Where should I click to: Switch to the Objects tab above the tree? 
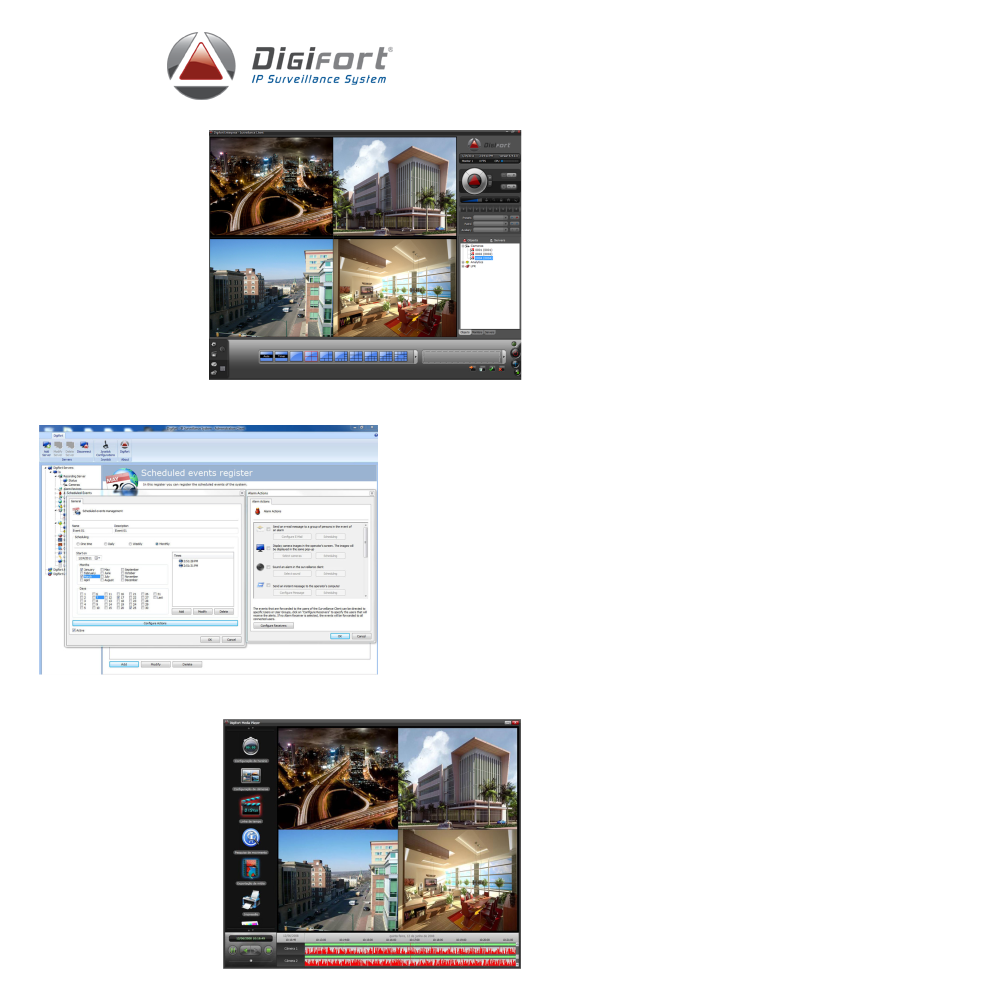(471, 240)
